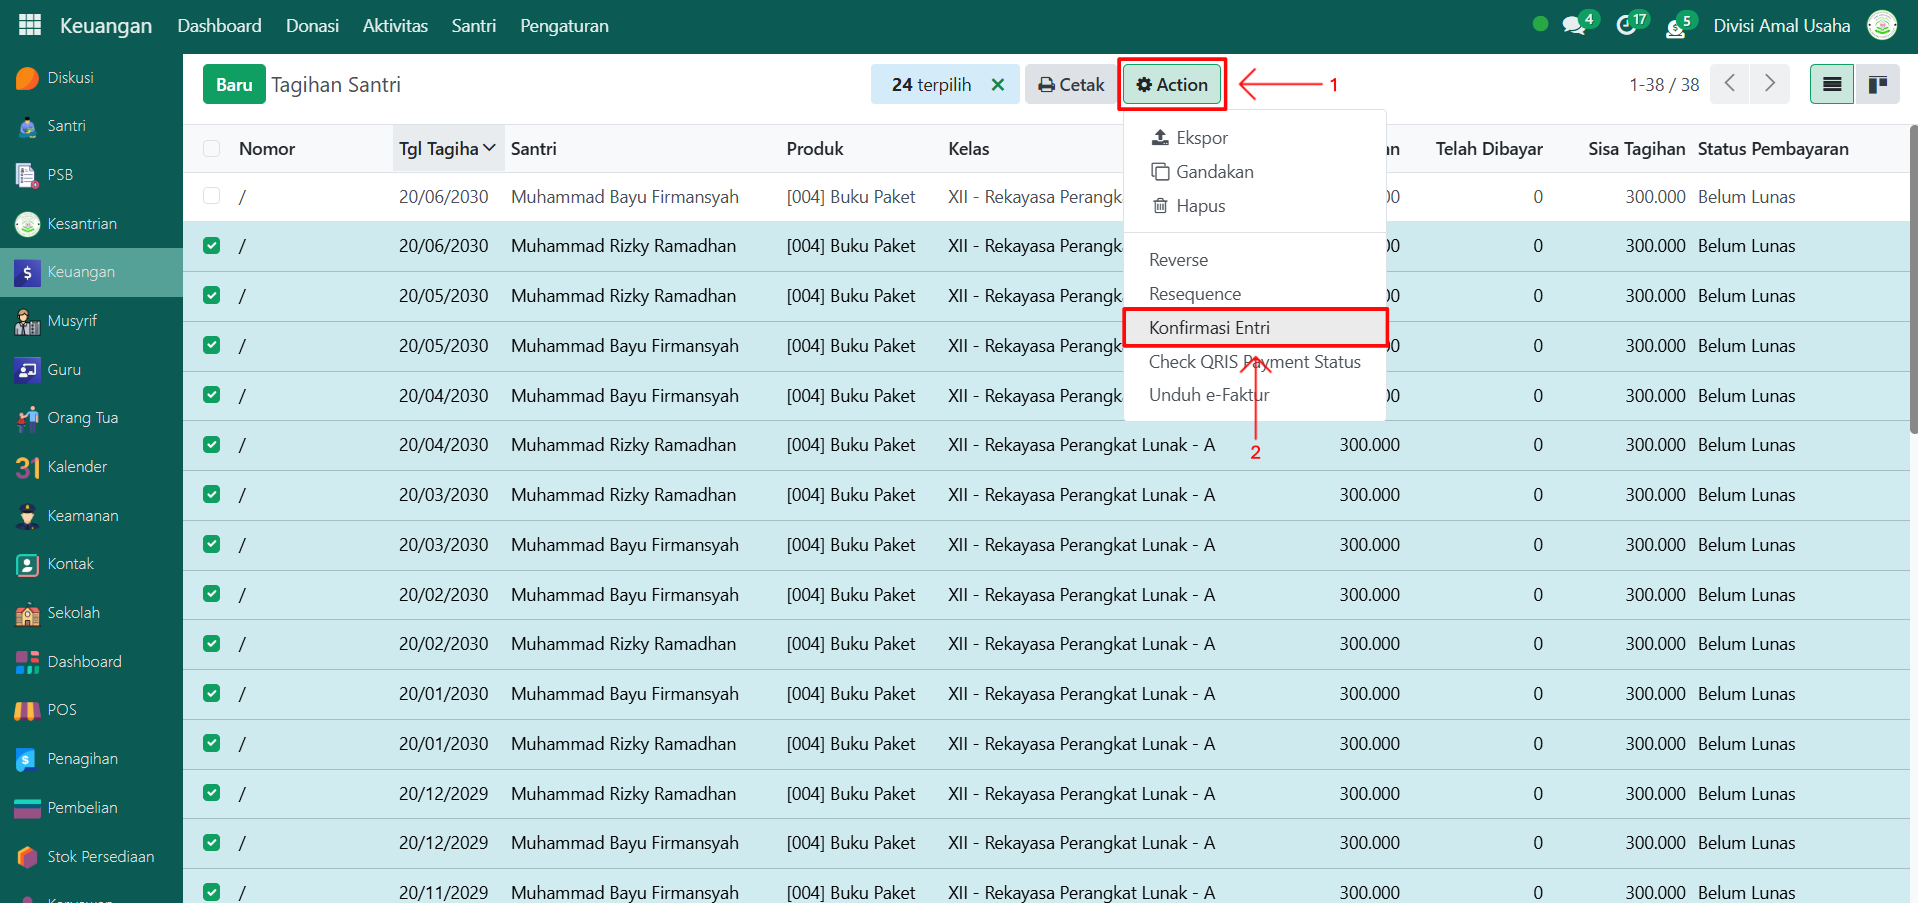Open the chat messages icon in top bar

(x=1574, y=25)
